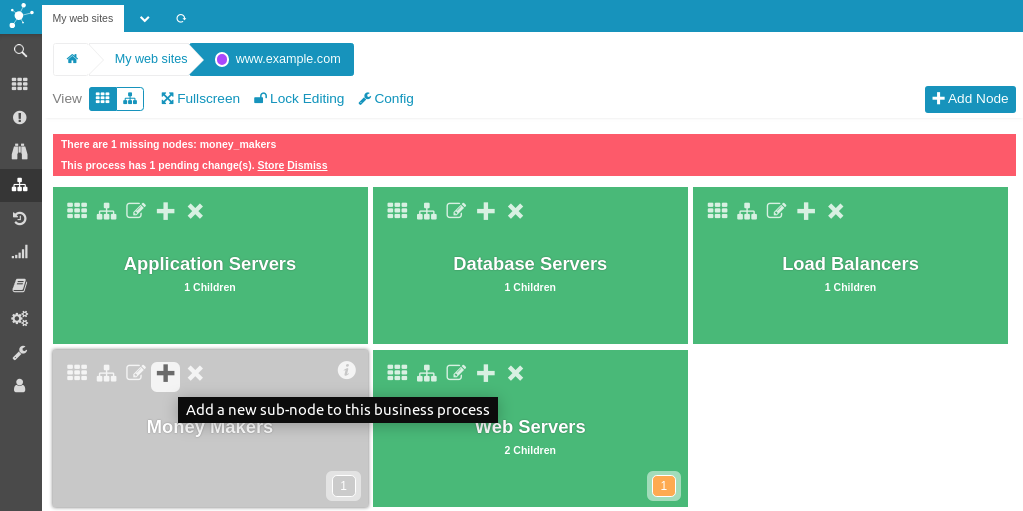The width and height of the screenshot is (1023, 511).
Task: Click the info icon on Money Makers
Action: [346, 370]
